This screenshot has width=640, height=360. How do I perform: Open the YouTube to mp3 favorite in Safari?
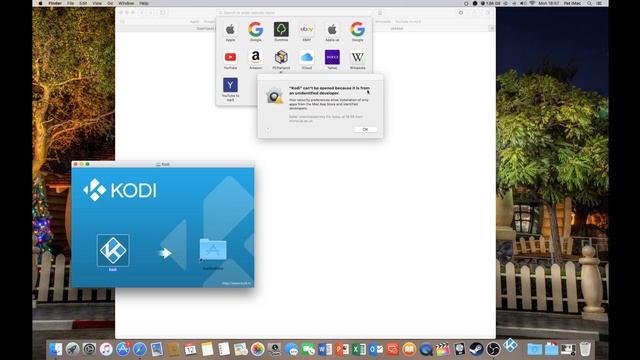click(230, 85)
